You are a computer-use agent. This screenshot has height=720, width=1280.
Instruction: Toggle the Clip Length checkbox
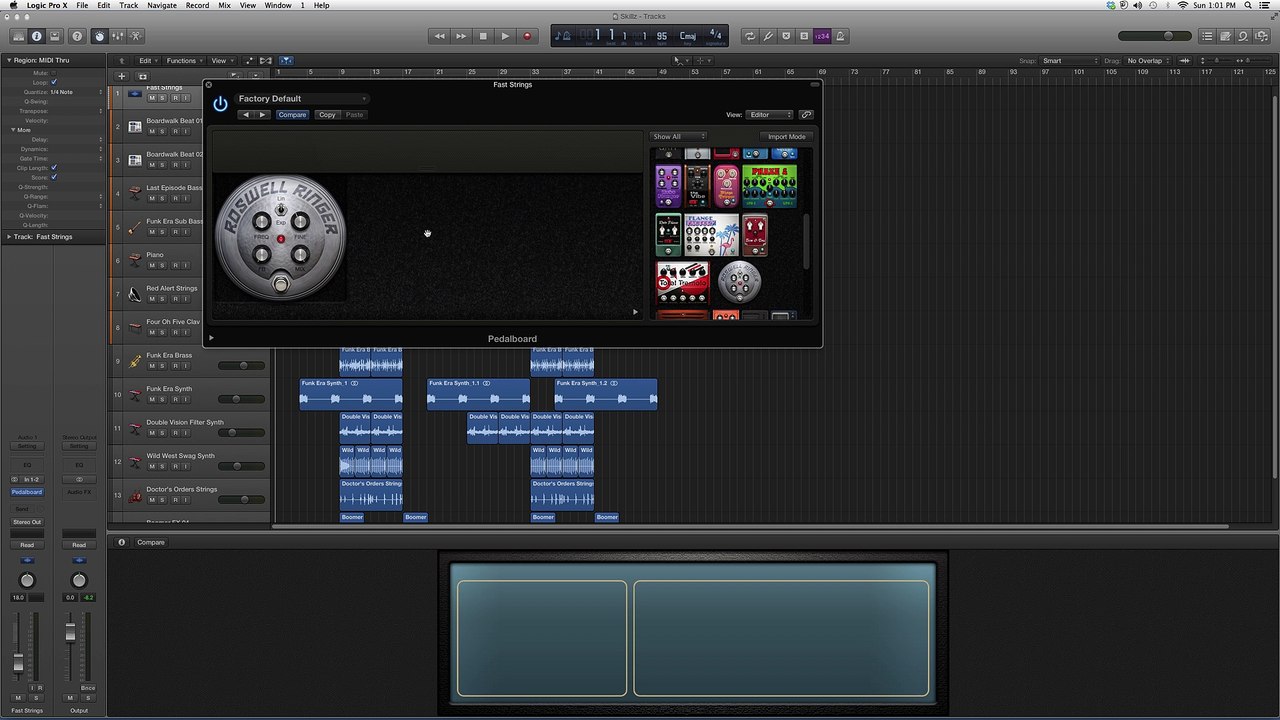tap(54, 168)
